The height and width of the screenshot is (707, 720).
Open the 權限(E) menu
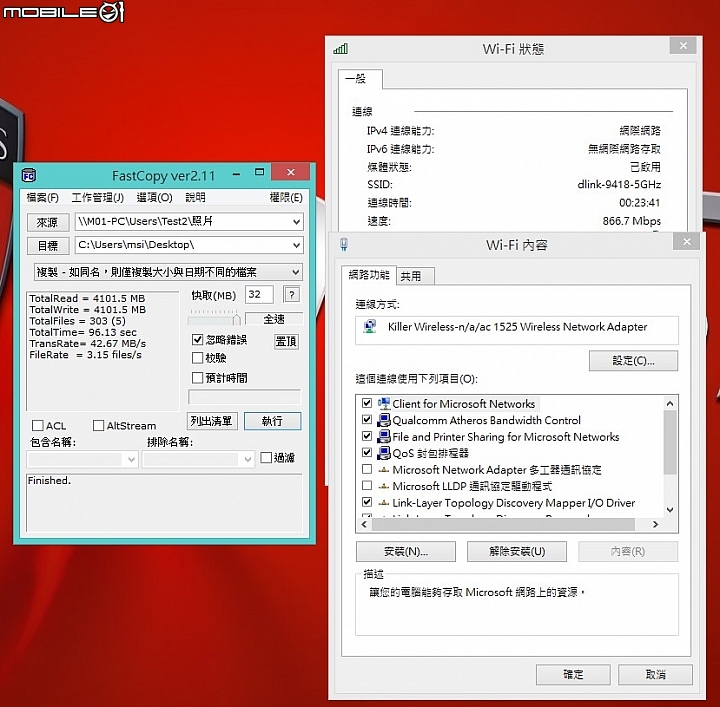click(286, 198)
